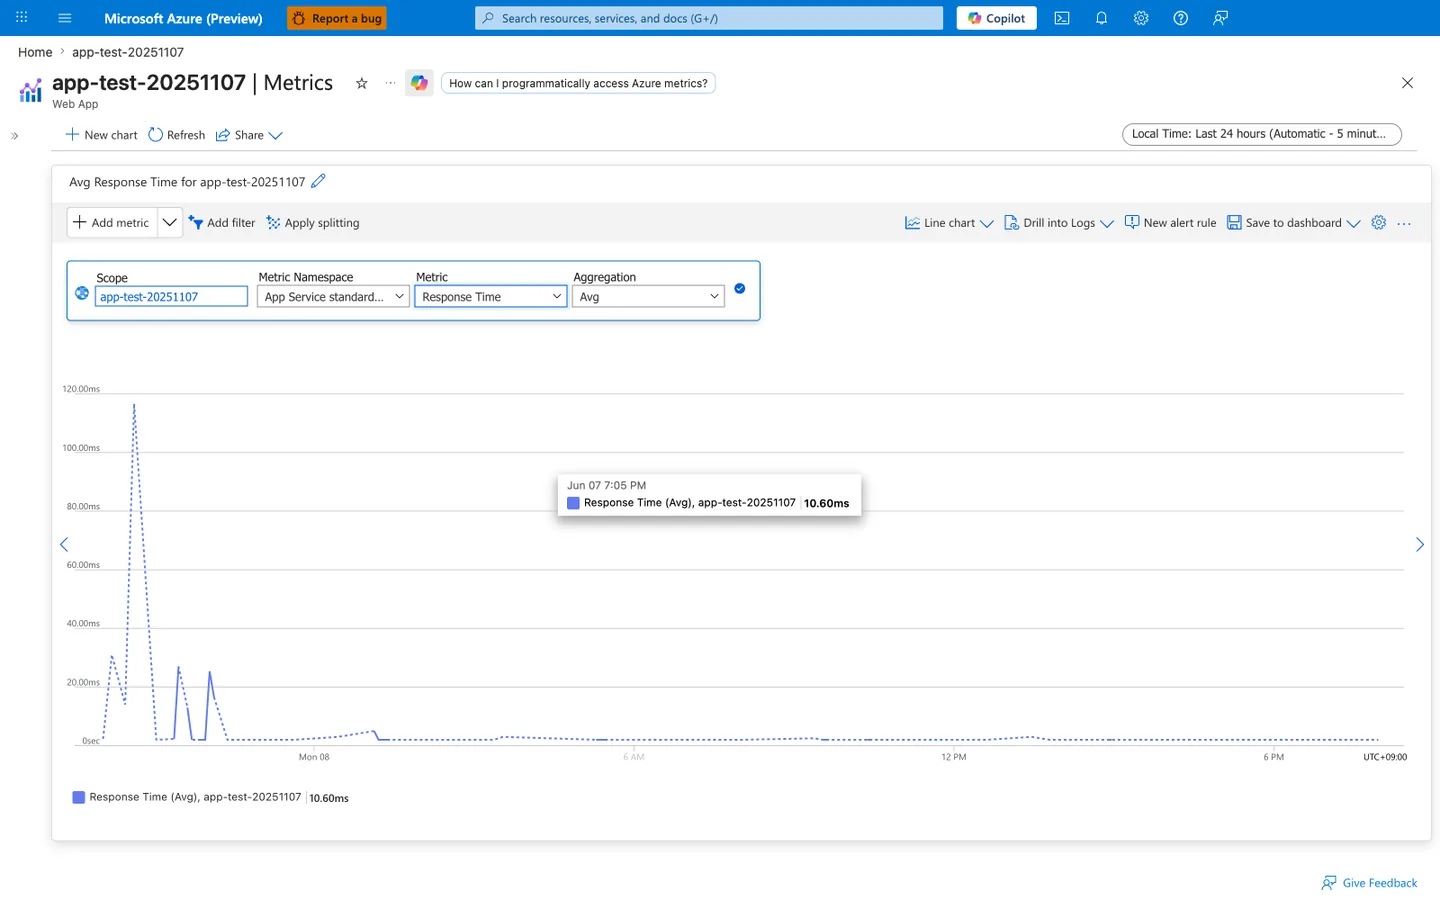Open Copilot from the top bar
This screenshot has height=900, width=1440.
click(x=997, y=18)
